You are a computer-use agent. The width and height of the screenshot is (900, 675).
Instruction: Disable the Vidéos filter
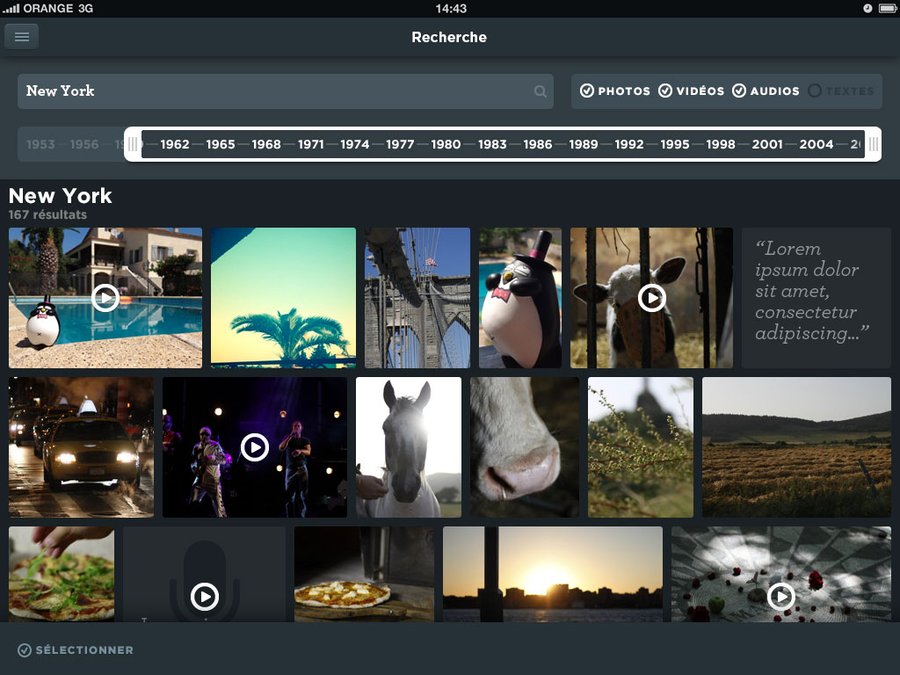665,91
